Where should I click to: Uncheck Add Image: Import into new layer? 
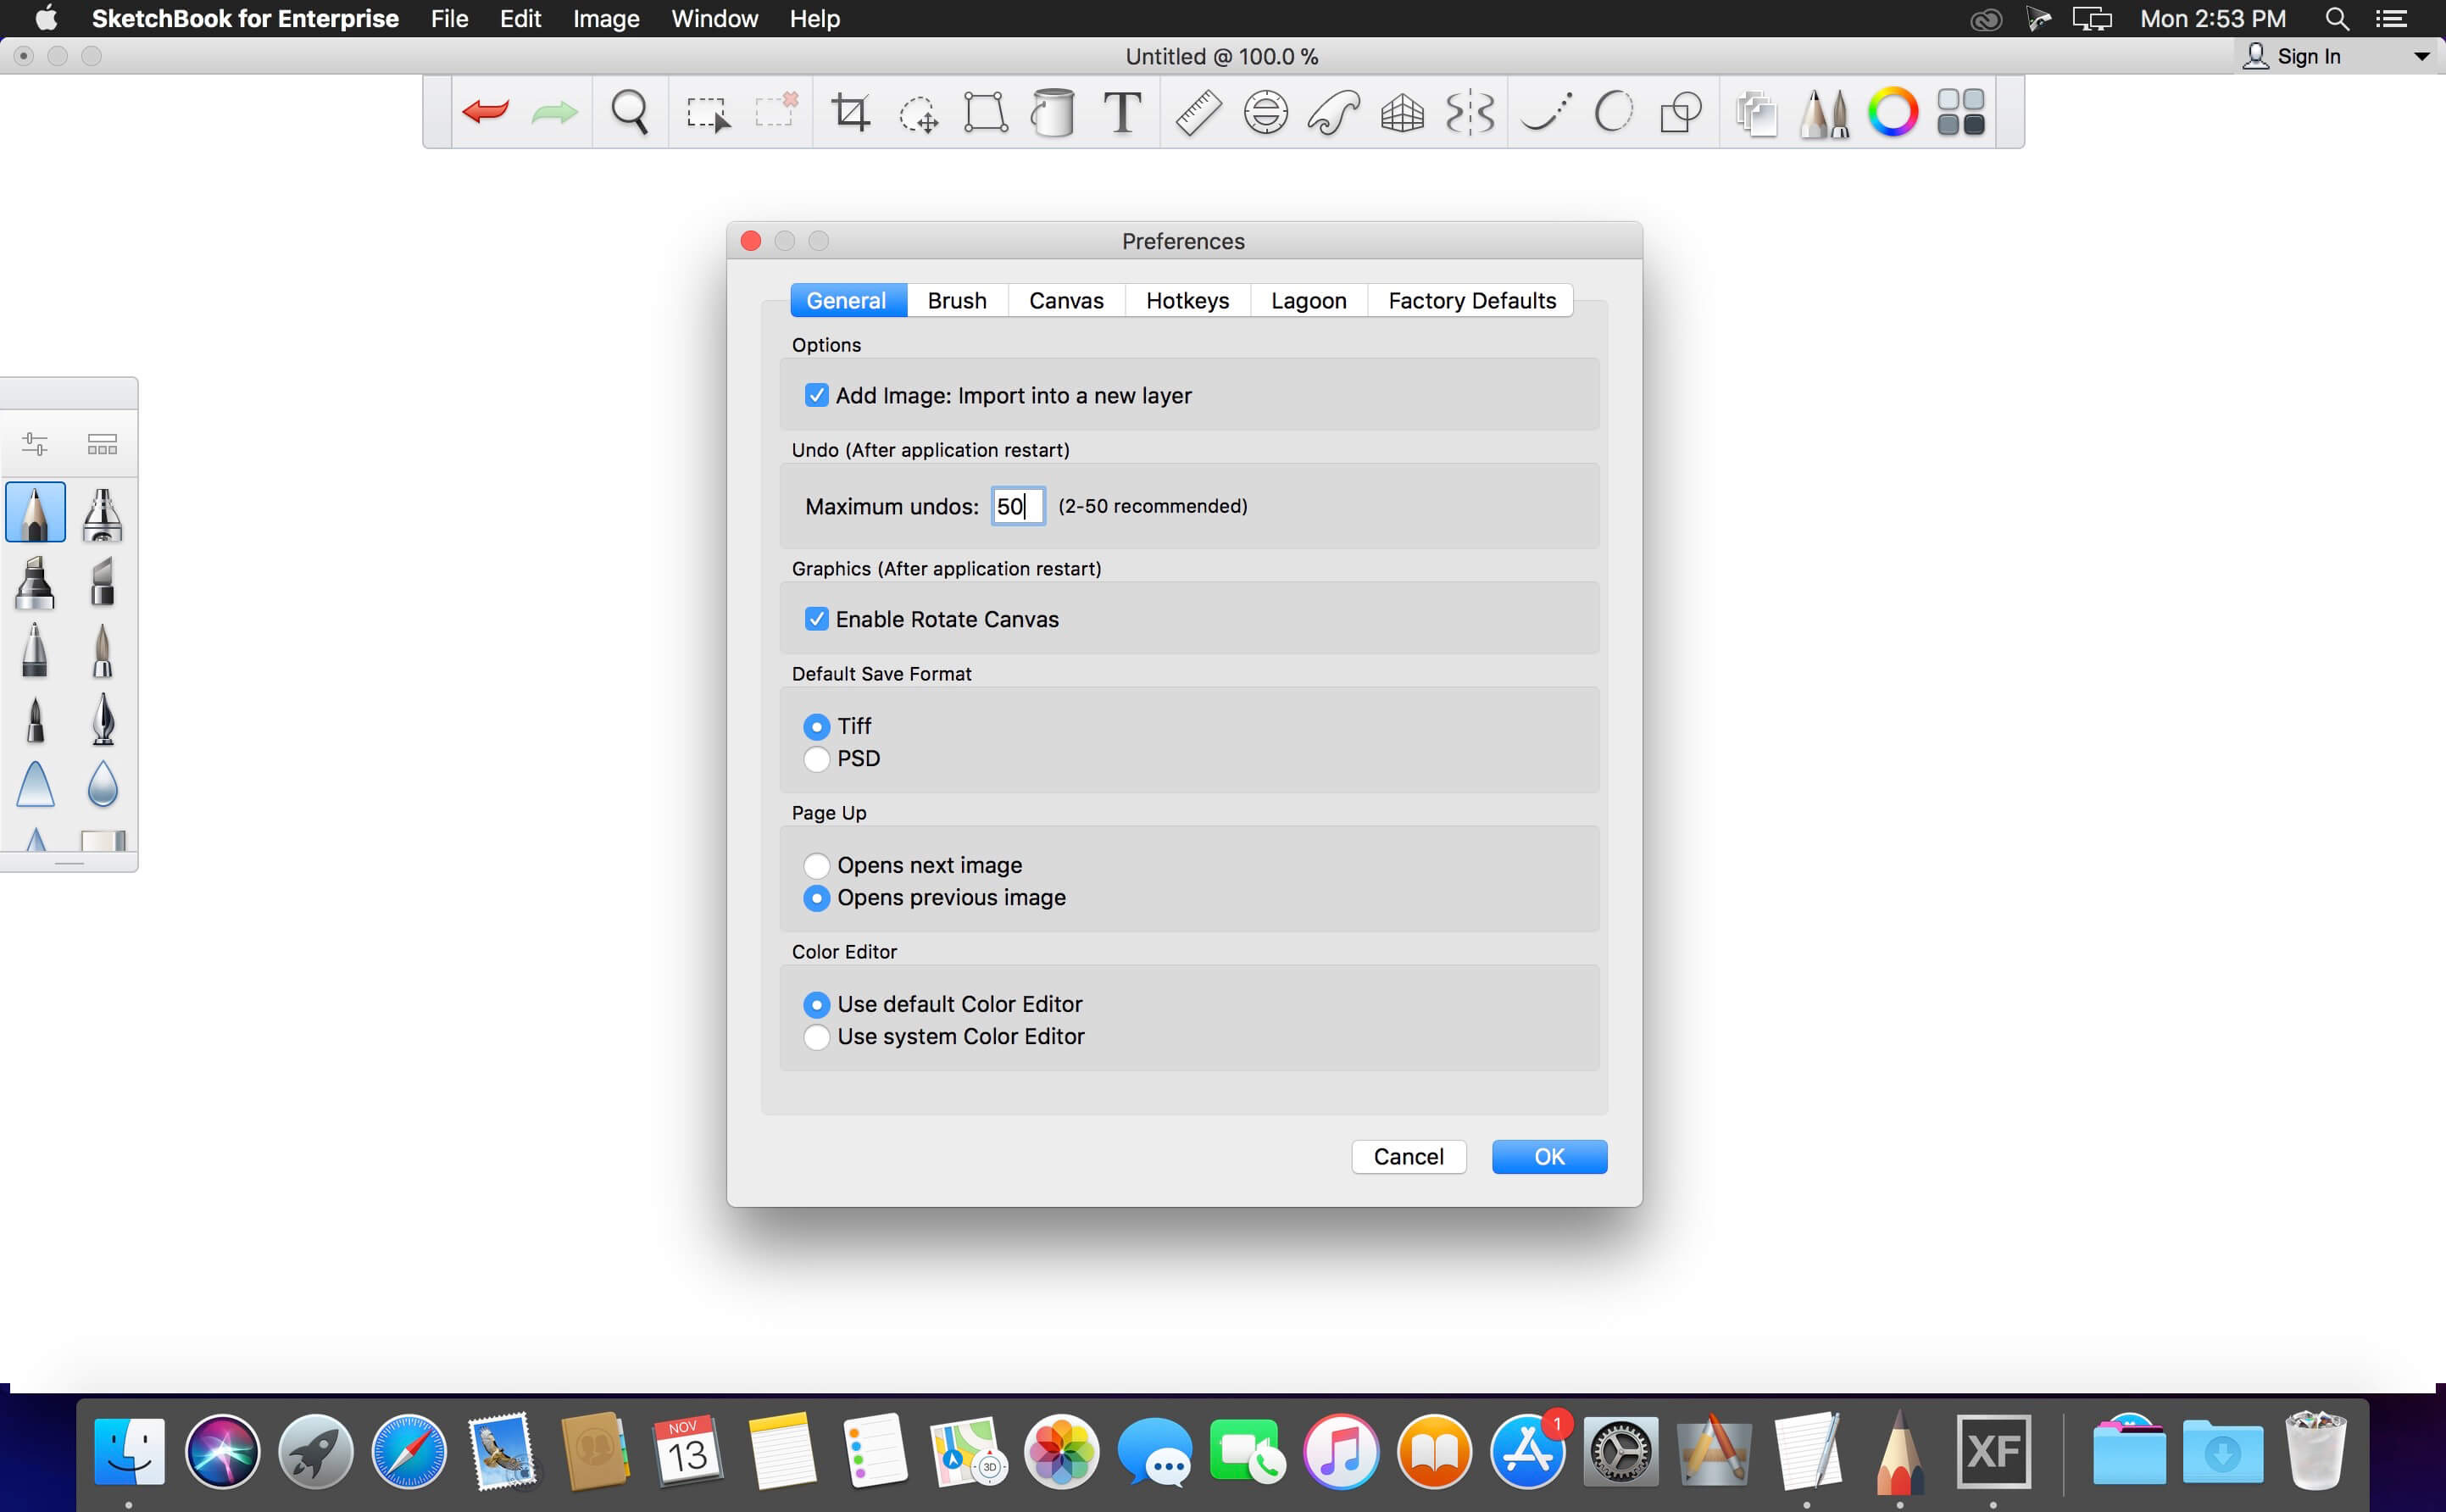(x=817, y=395)
